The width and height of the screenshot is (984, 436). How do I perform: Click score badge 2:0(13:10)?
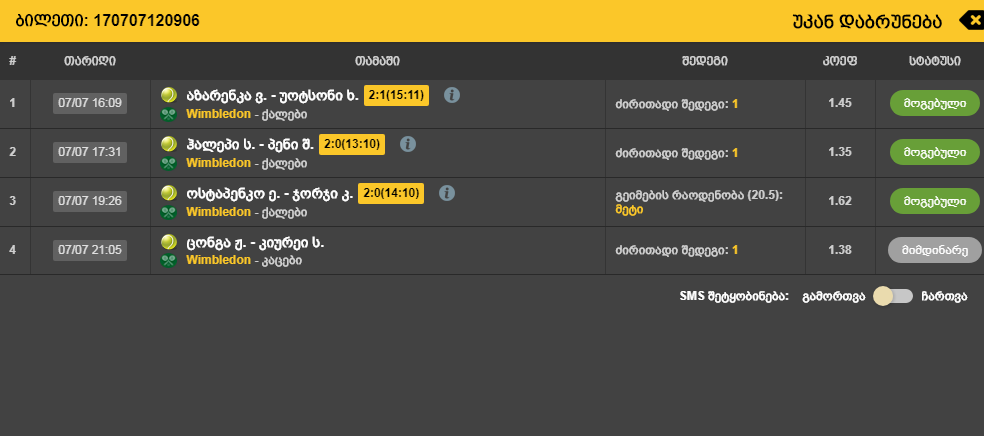[352, 144]
